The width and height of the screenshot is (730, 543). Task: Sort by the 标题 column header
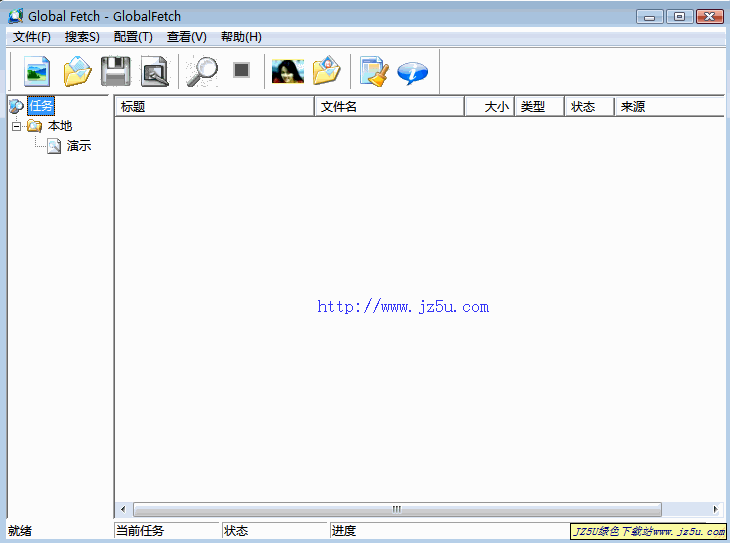coord(215,107)
